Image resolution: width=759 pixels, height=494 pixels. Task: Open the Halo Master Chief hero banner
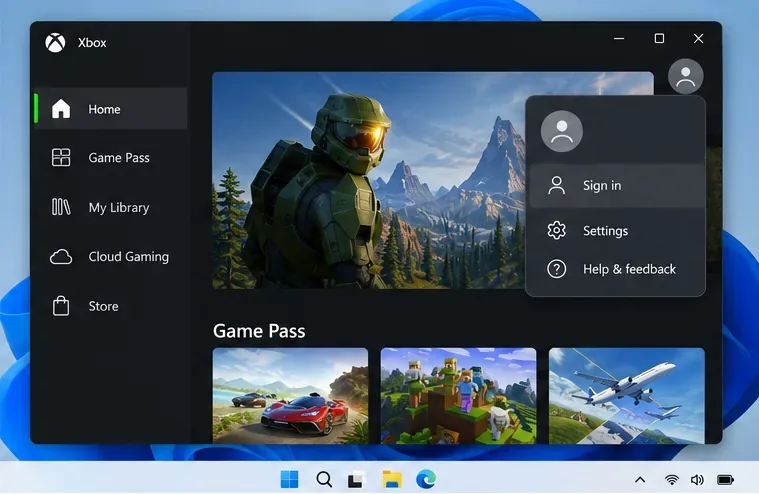(369, 180)
